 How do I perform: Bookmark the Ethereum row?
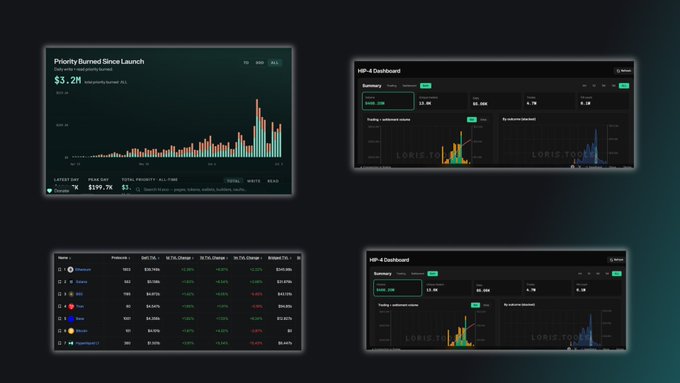tap(59, 269)
